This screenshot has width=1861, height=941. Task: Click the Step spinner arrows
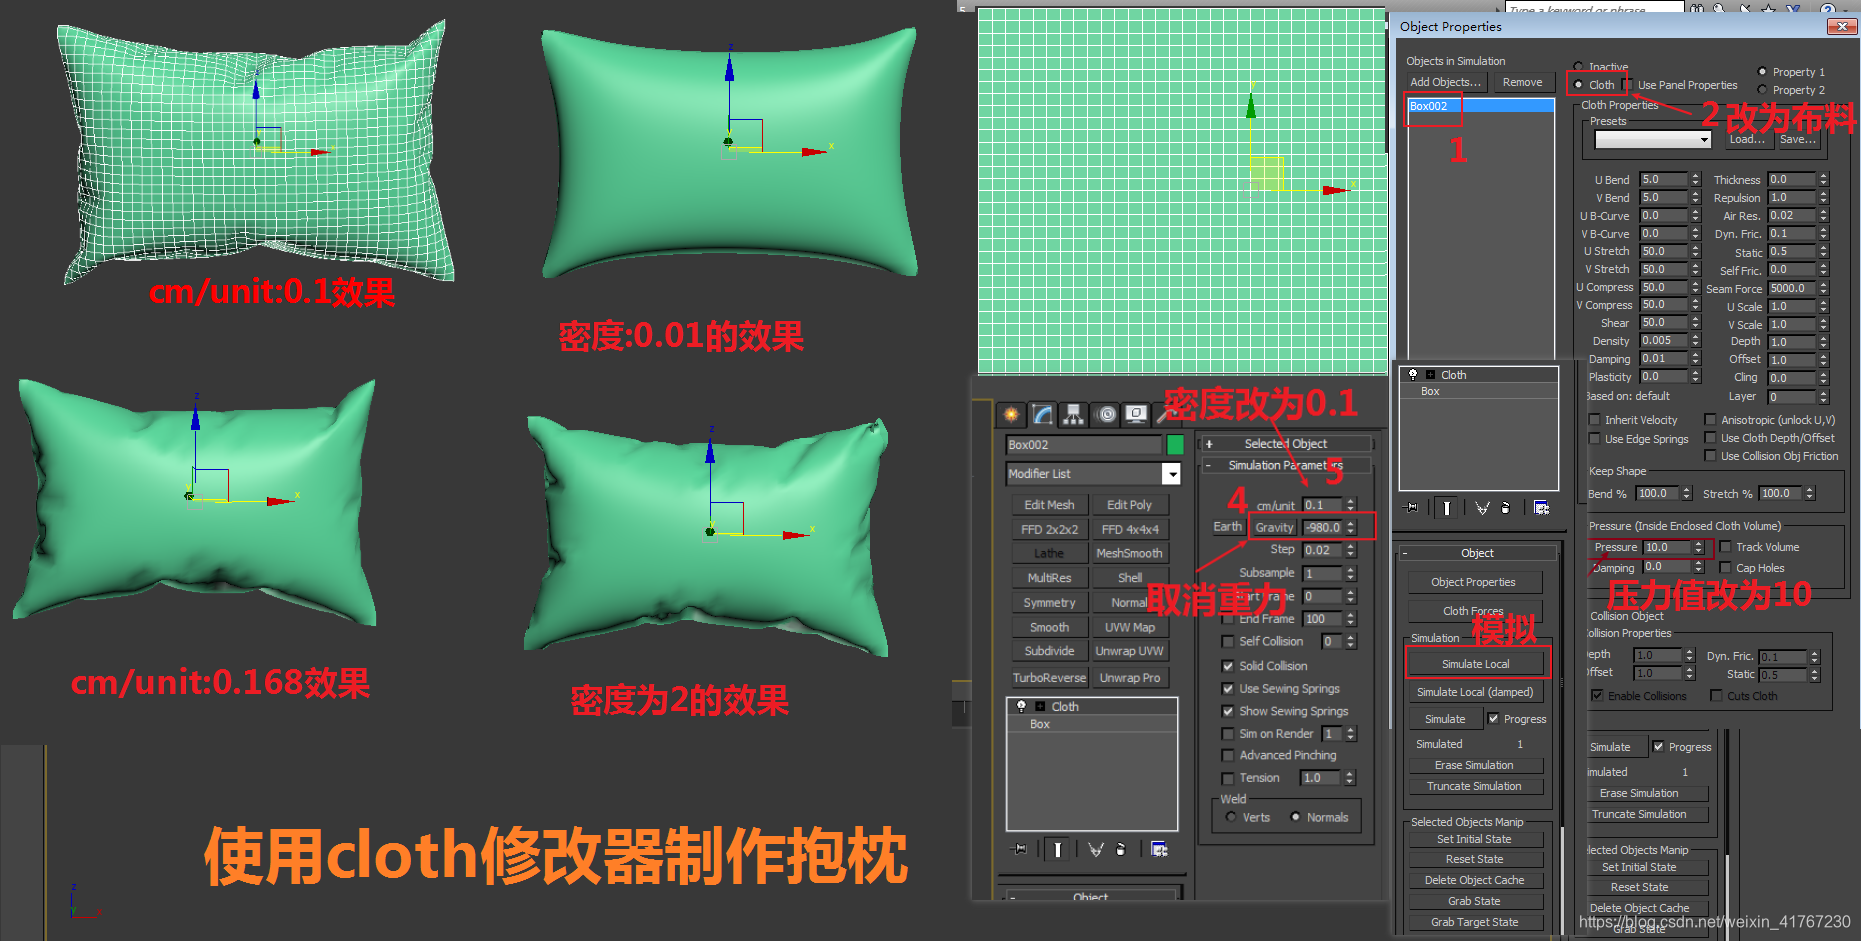pos(1351,550)
